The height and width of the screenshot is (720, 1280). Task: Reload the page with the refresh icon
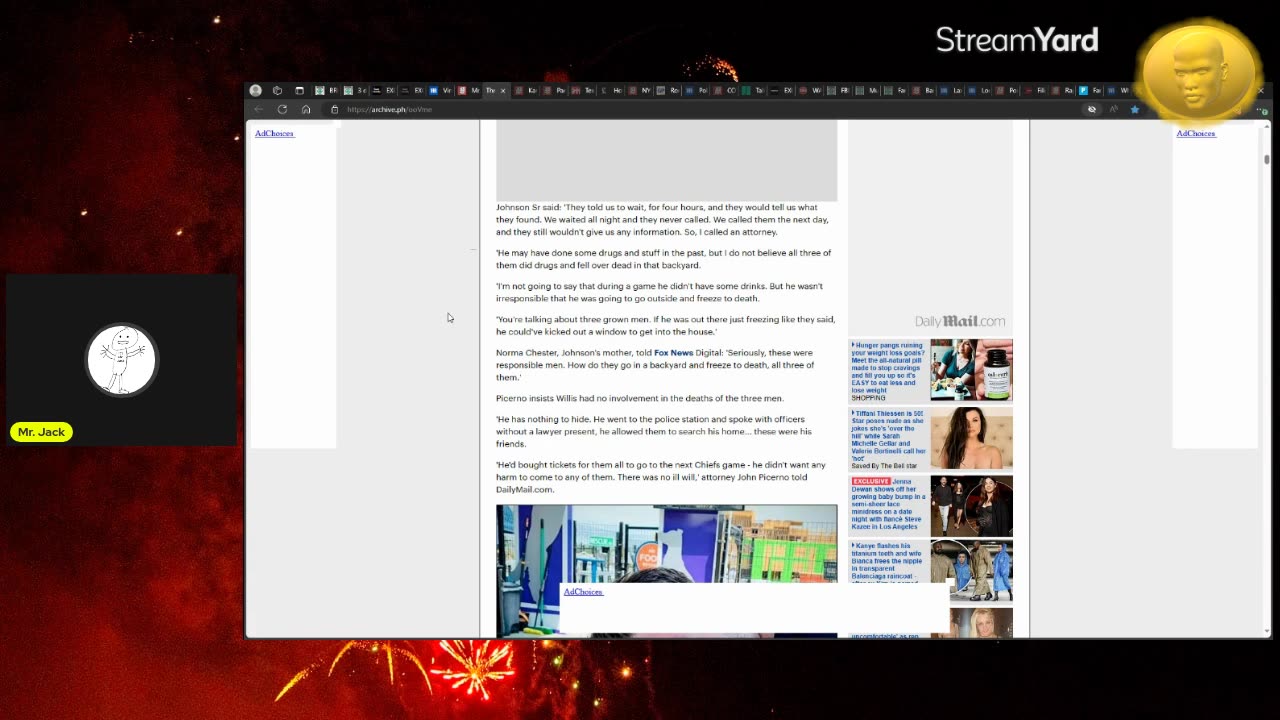[x=282, y=109]
